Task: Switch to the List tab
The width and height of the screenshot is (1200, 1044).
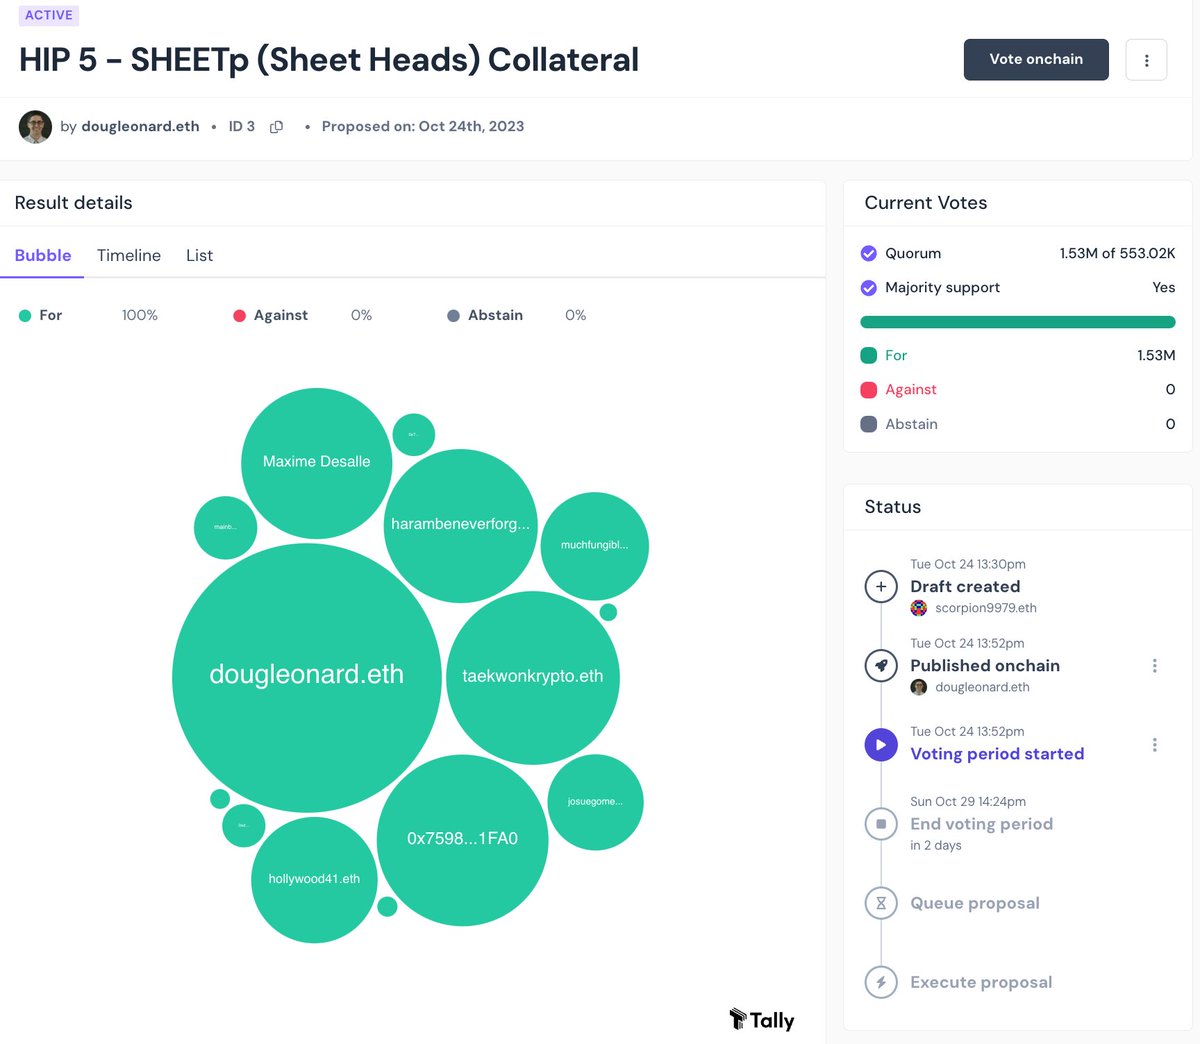Action: tap(199, 255)
